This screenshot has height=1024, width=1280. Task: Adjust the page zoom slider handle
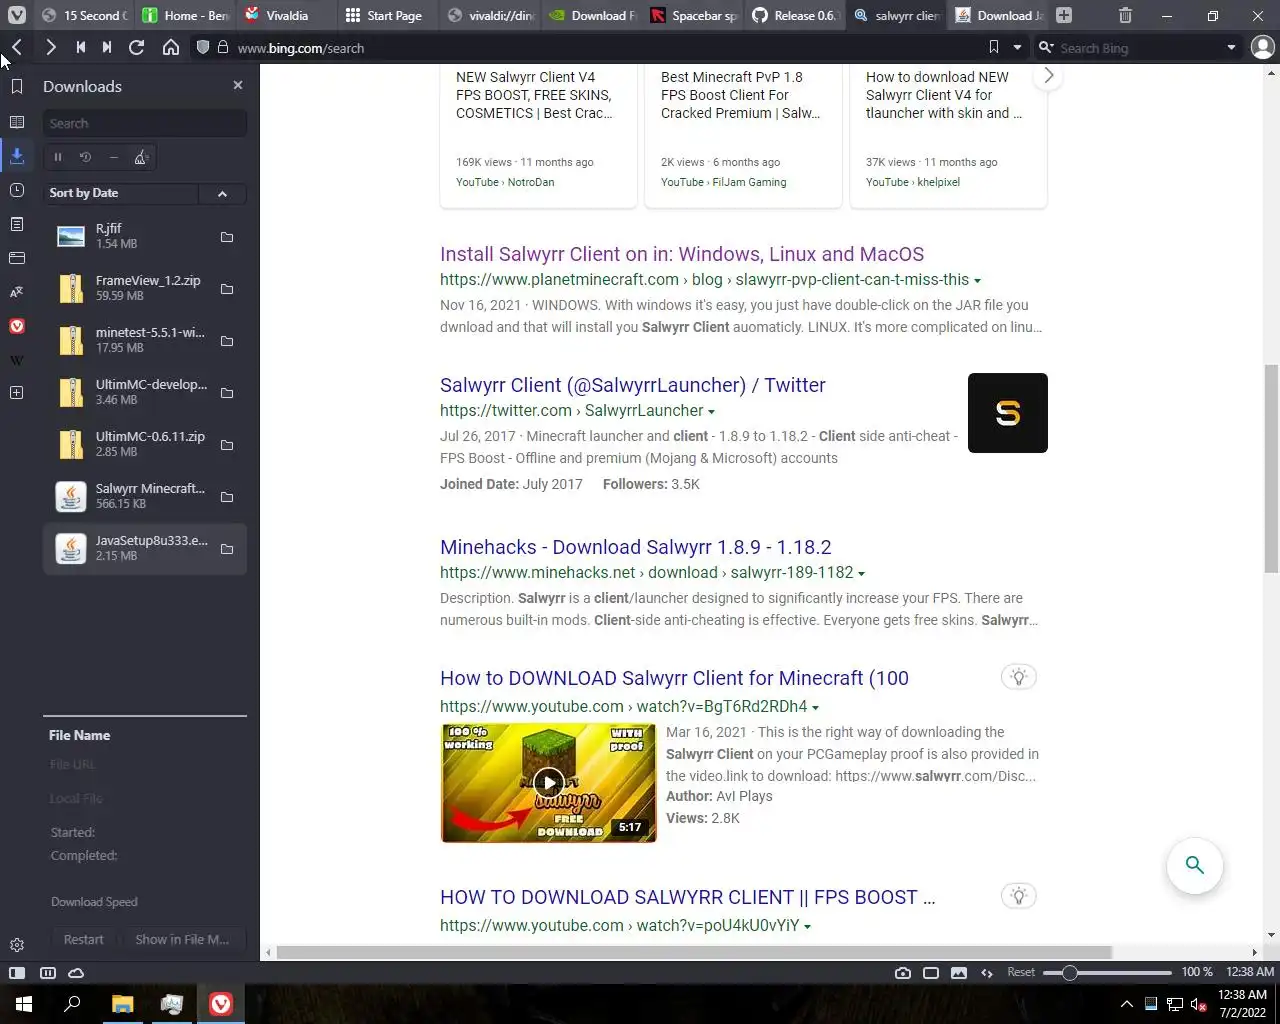coord(1069,973)
